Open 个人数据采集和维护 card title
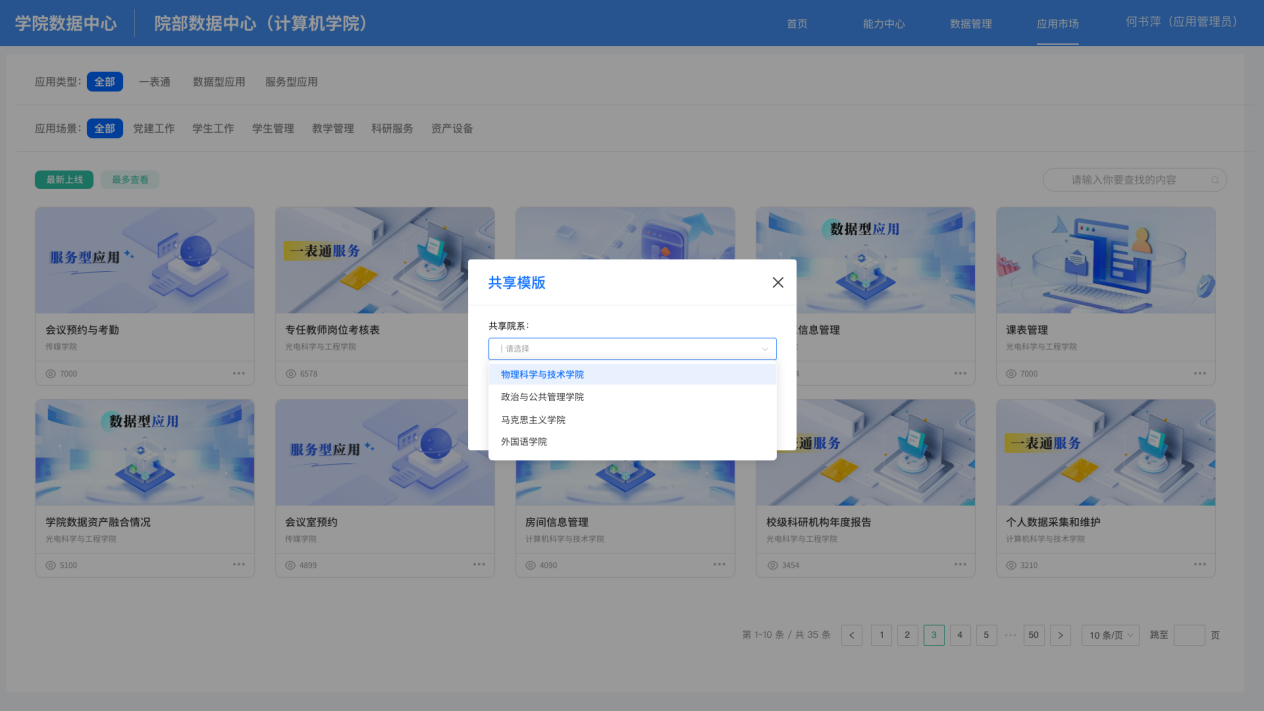This screenshot has width=1264, height=711. coord(1053,522)
